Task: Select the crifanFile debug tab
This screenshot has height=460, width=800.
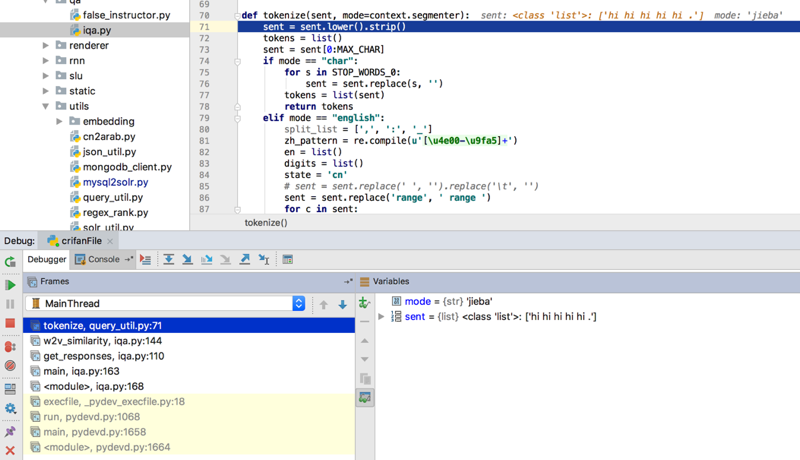Action: 80,241
